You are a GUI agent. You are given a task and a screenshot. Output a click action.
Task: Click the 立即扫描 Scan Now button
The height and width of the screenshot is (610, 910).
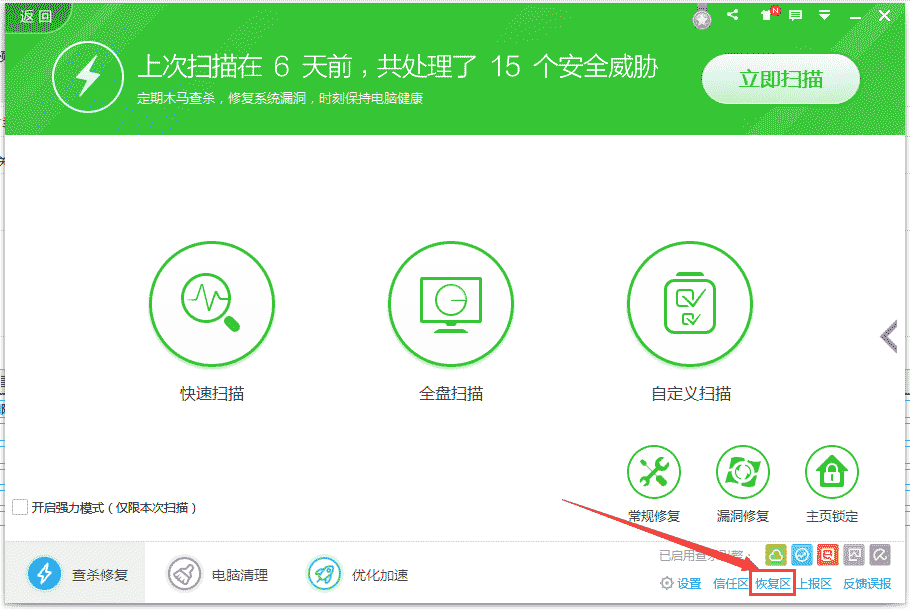780,79
